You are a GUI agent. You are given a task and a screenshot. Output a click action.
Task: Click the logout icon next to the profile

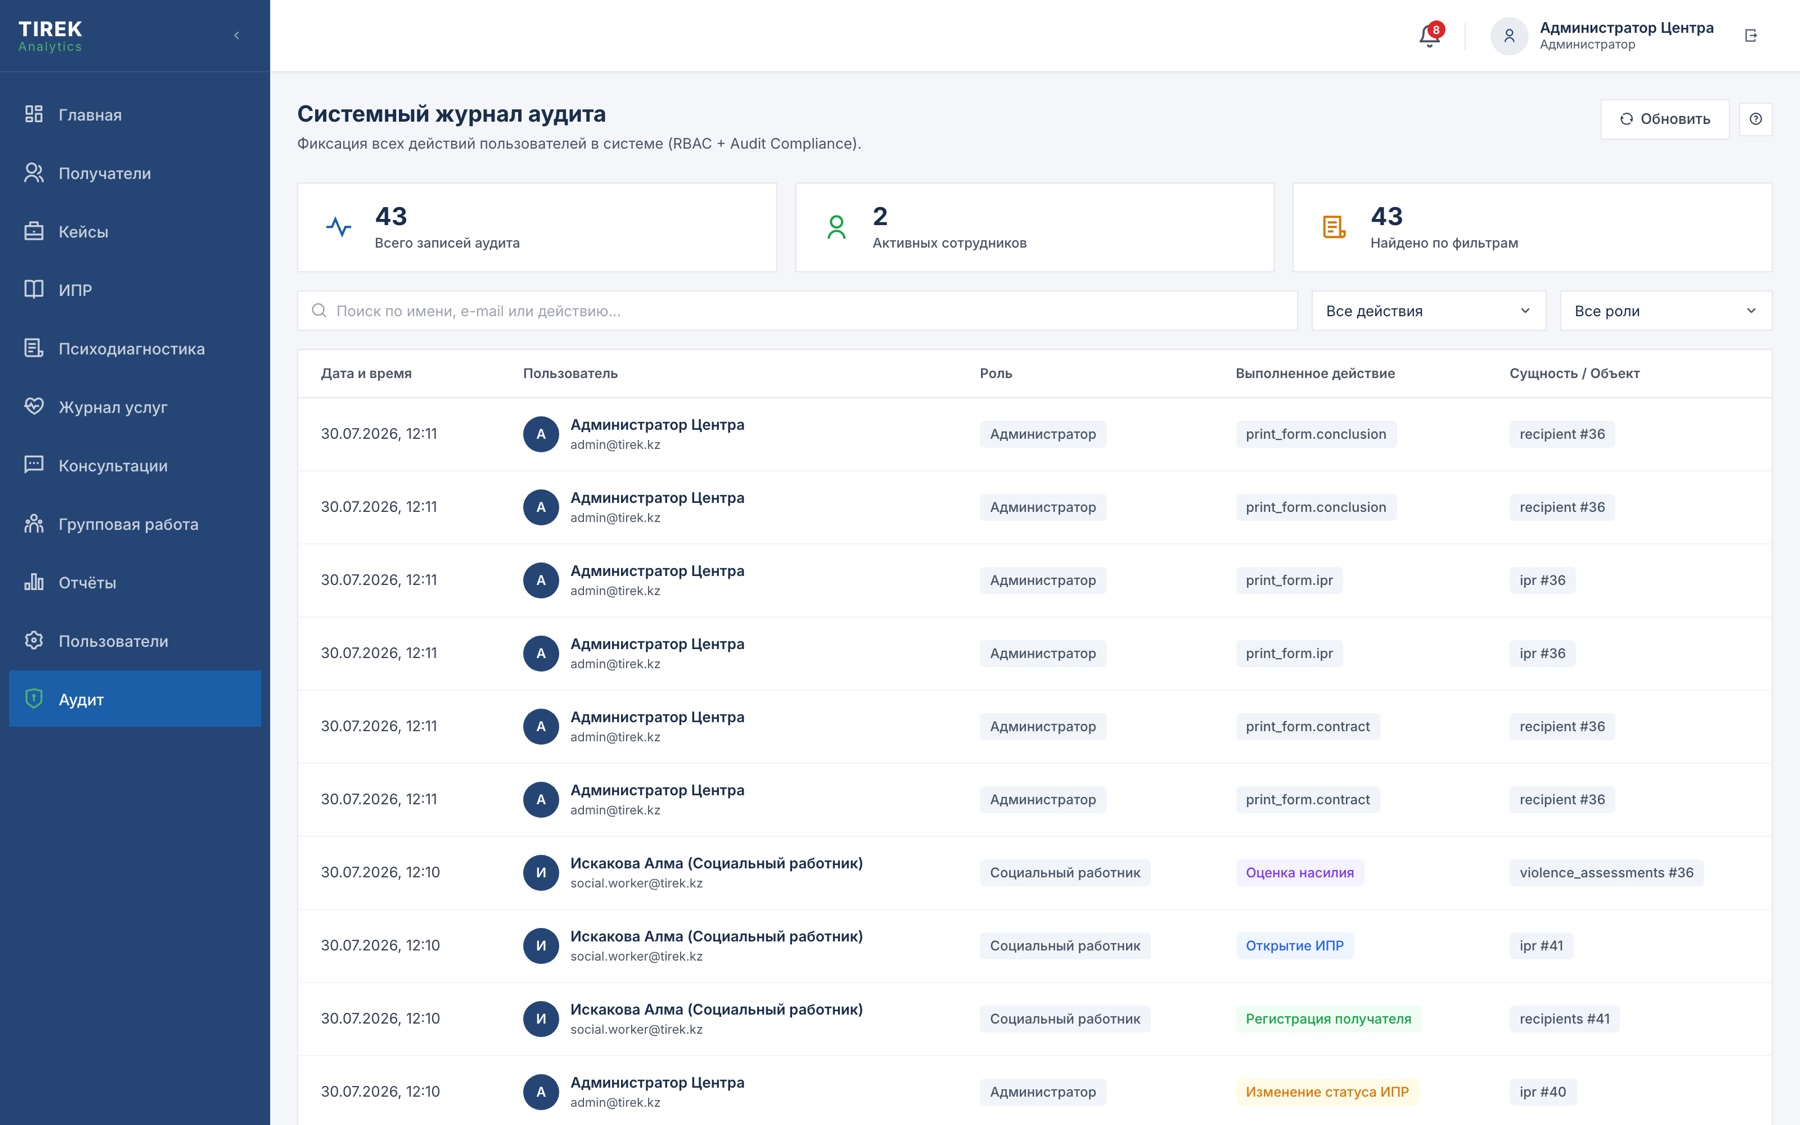[x=1751, y=36]
